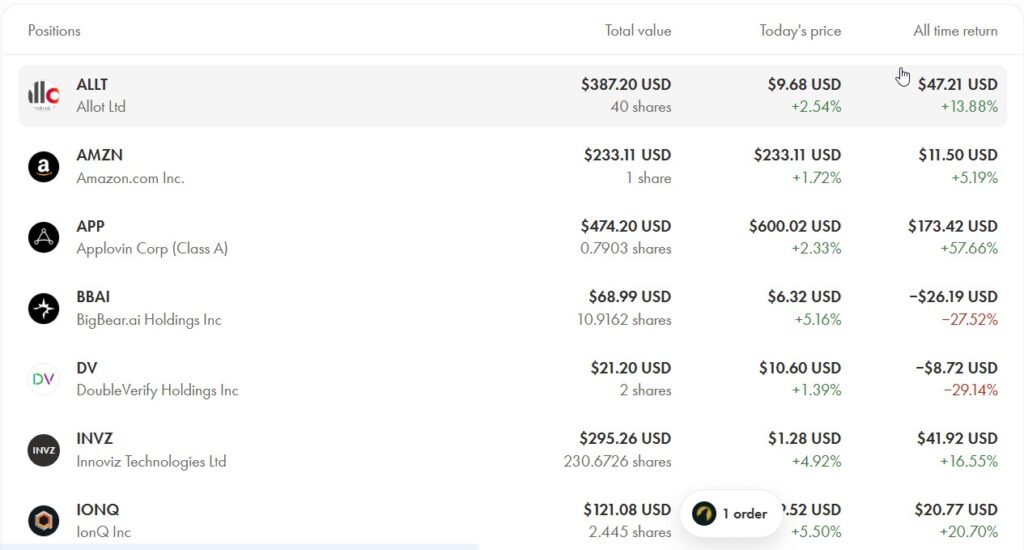Sort by the Today's price column header

[x=800, y=31]
